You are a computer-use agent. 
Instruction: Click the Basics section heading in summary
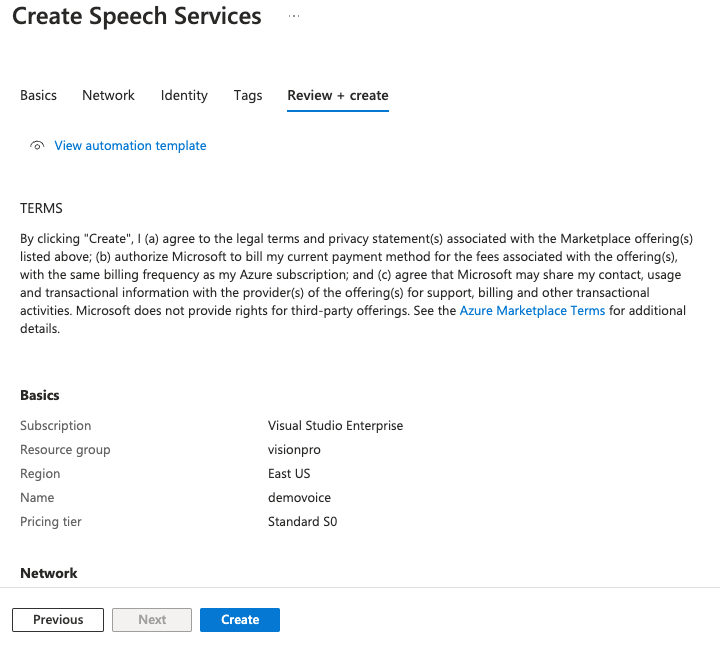40,396
